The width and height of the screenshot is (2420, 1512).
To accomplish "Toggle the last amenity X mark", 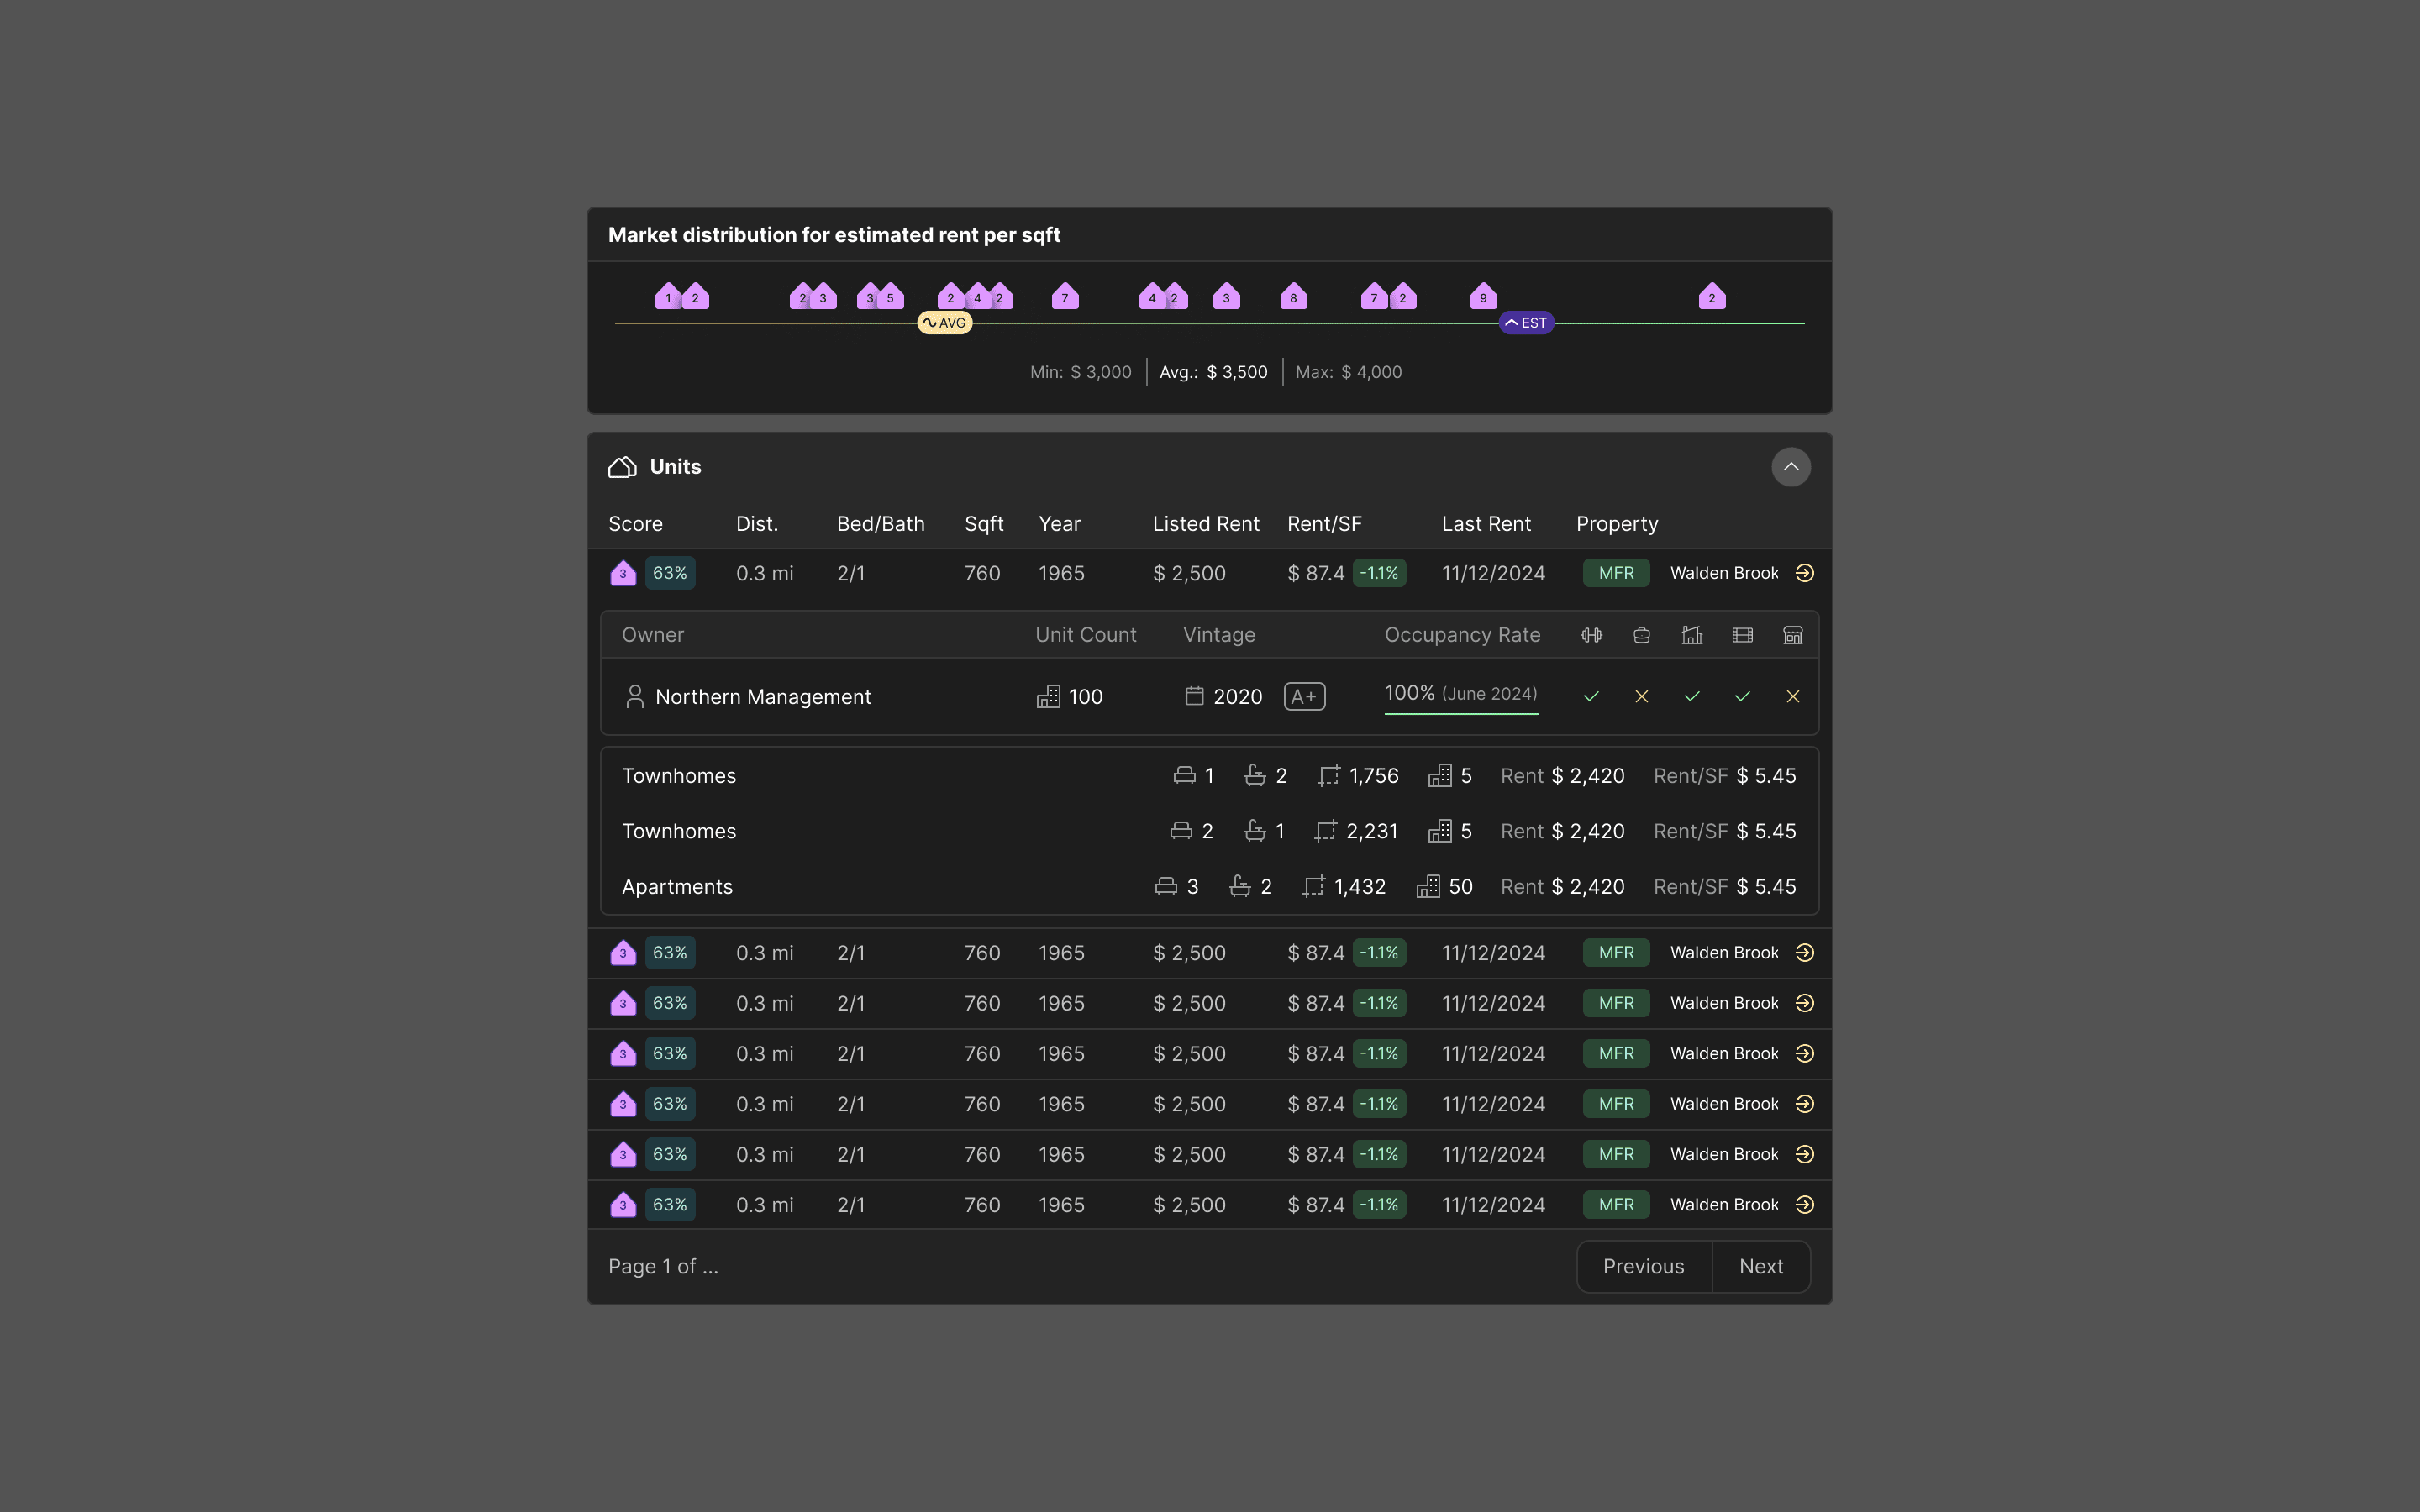I will [1792, 696].
